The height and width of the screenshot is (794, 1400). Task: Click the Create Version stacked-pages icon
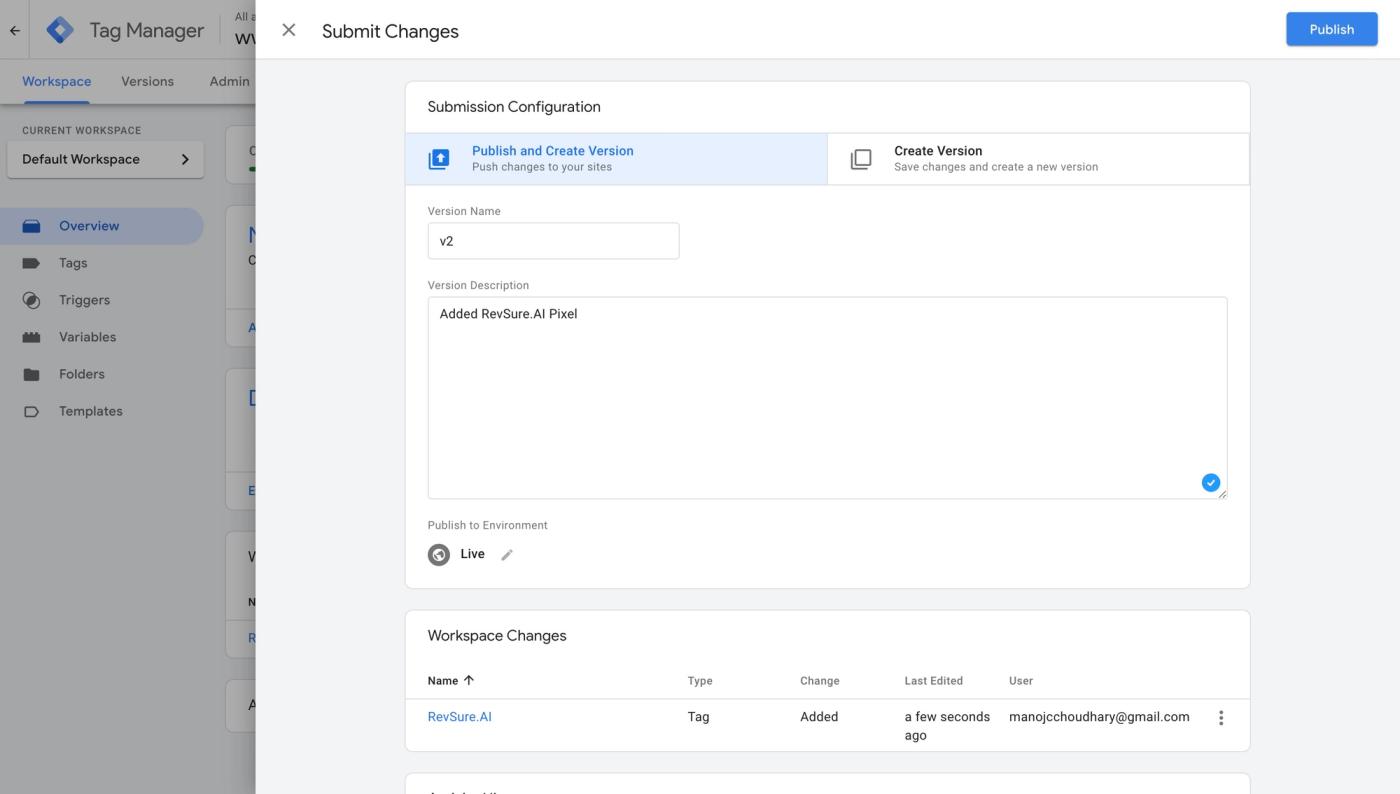pos(861,159)
